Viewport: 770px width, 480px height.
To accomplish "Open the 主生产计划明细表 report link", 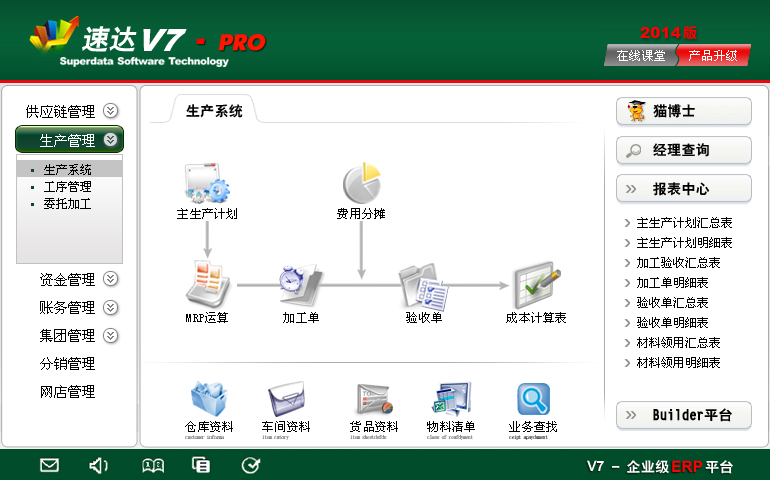I will [x=684, y=243].
